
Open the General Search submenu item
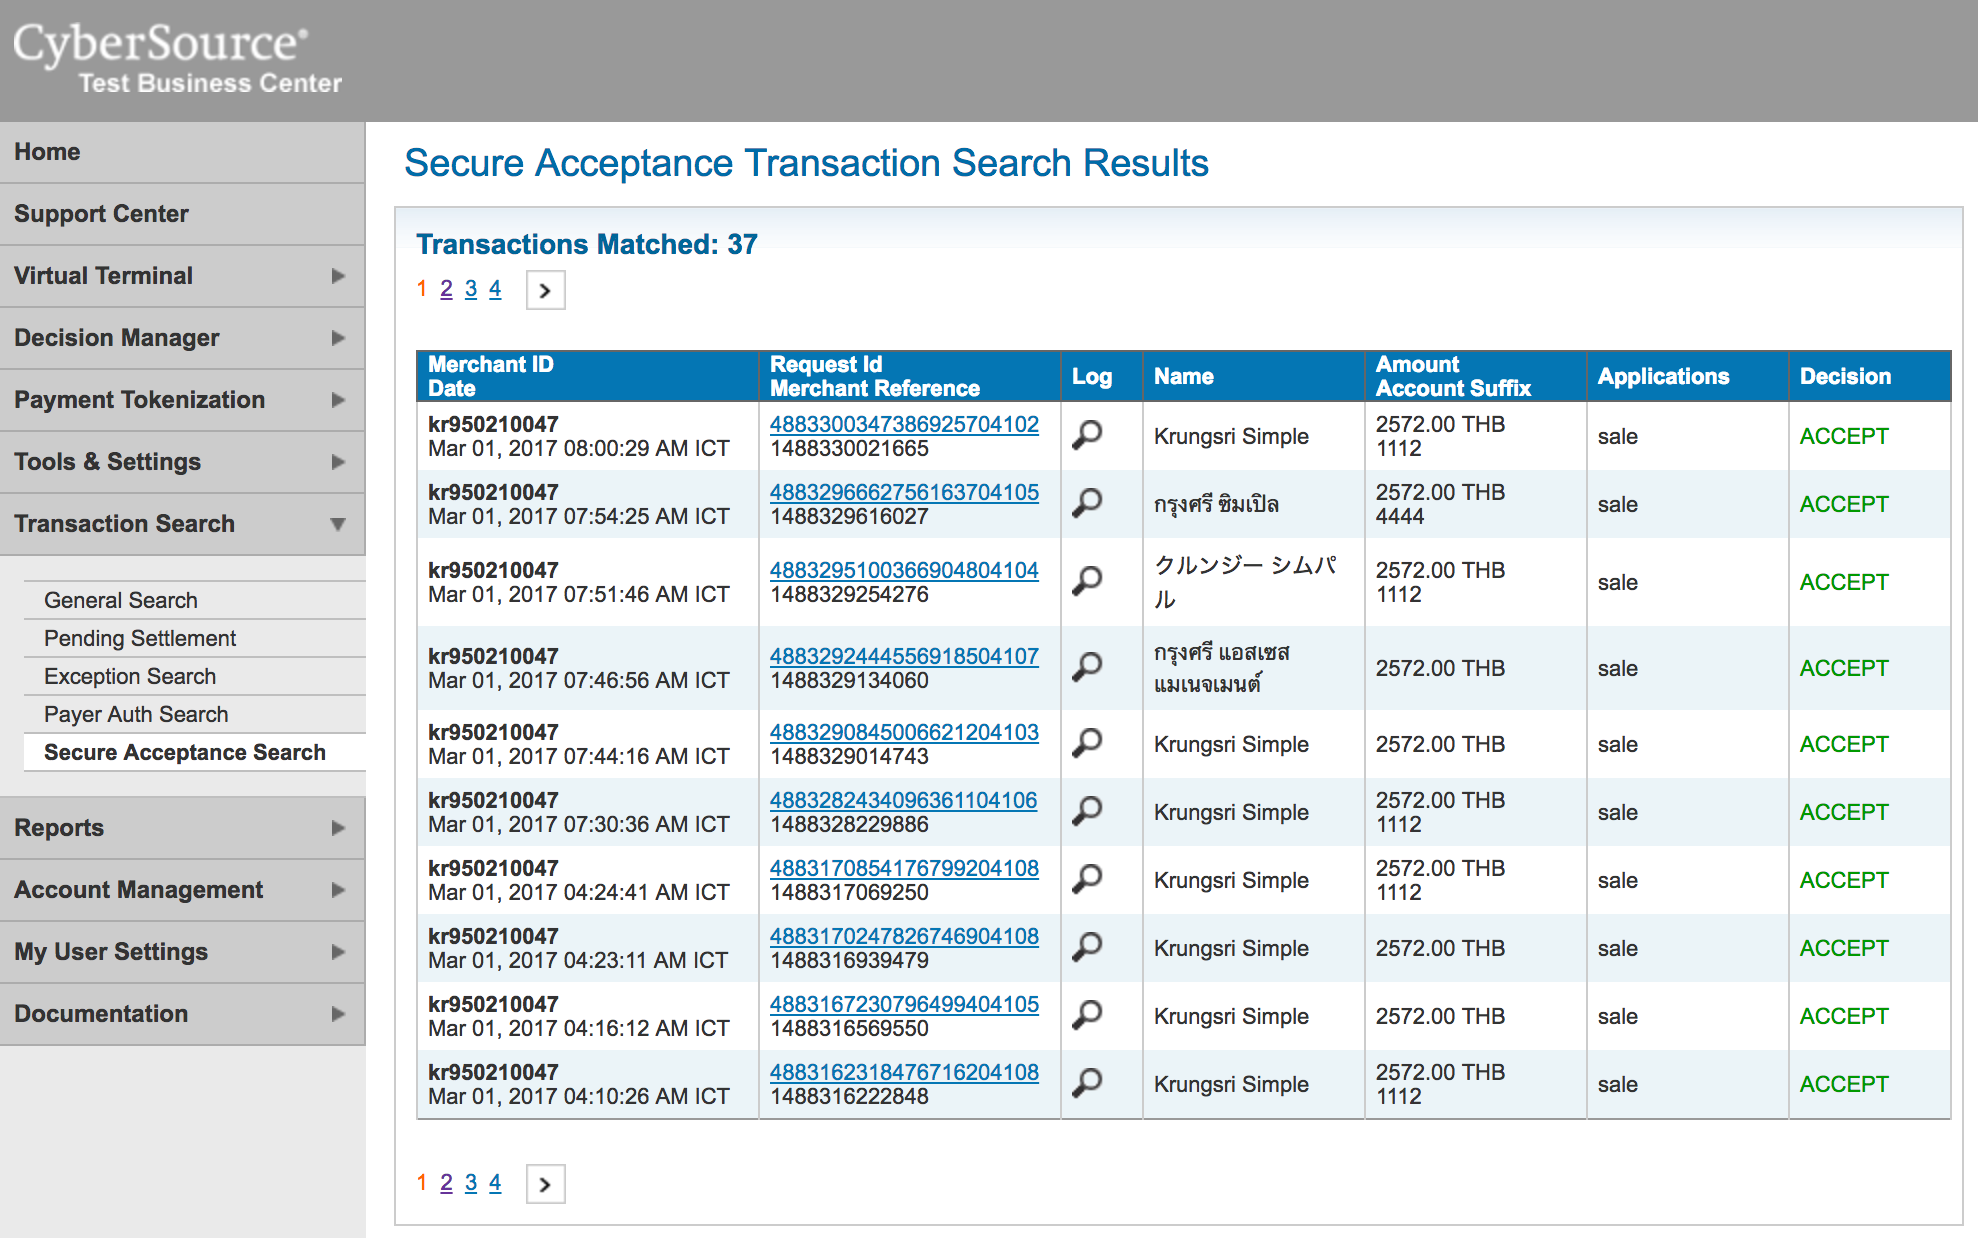pyautogui.click(x=121, y=600)
